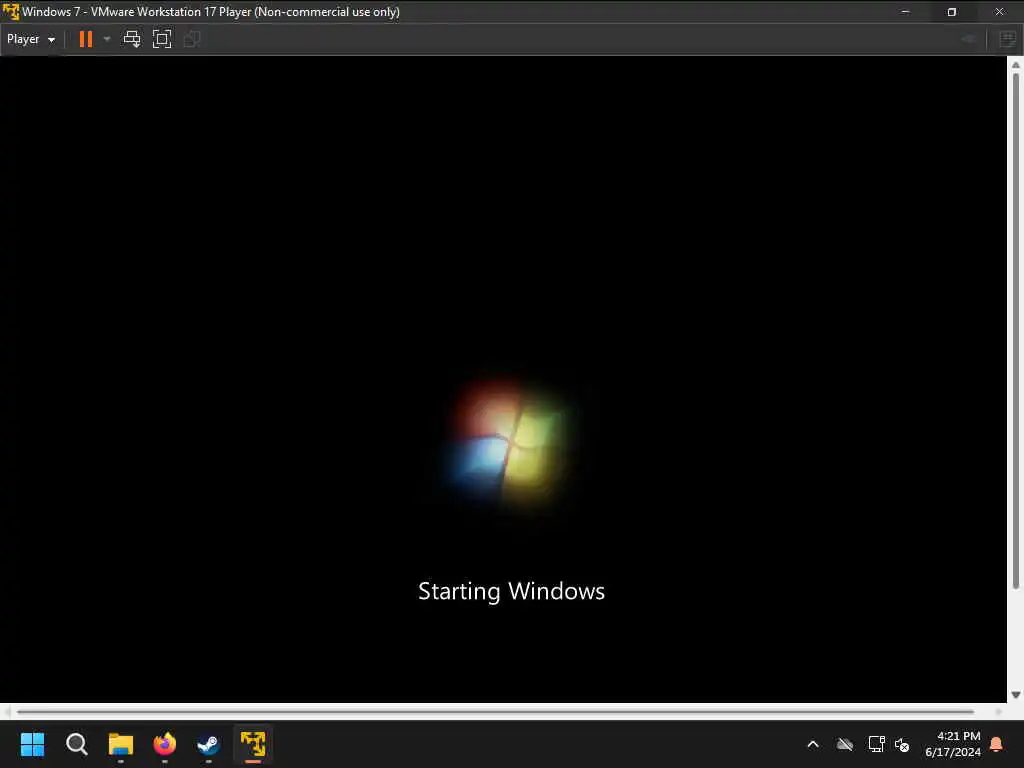Image resolution: width=1024 pixels, height=768 pixels.
Task: Open the clock showing 4:21 PM
Action: pos(952,744)
